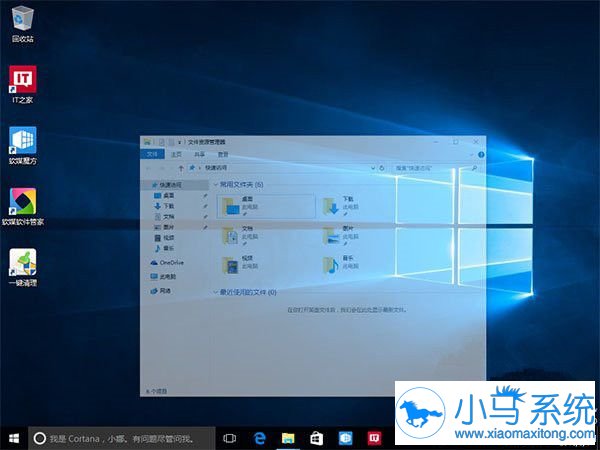
Task: Select 此电脑 in the navigation pane
Action: (163, 277)
